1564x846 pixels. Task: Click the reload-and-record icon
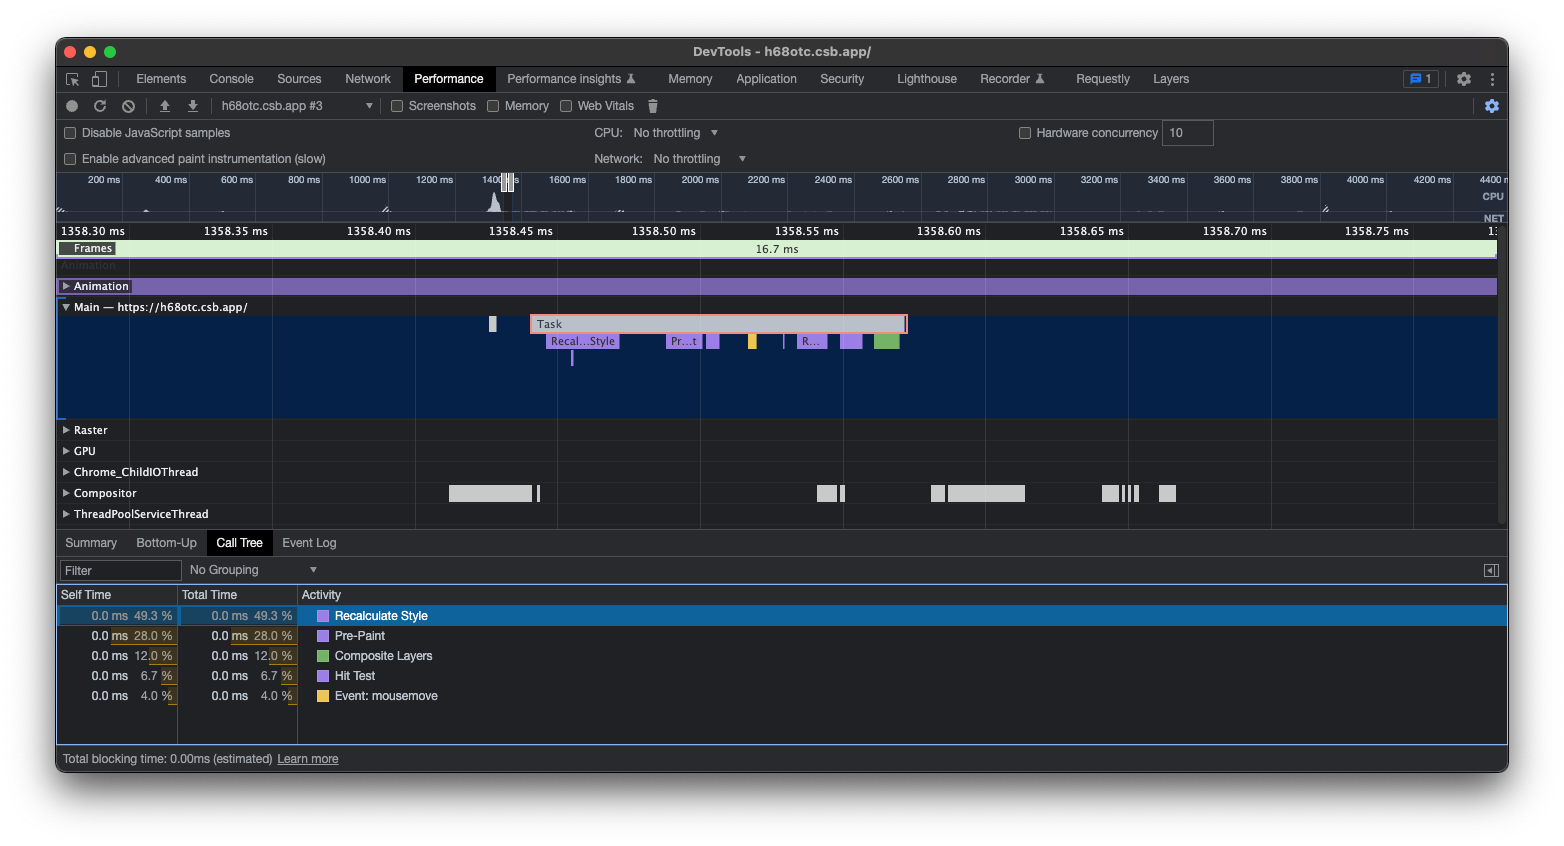coord(99,105)
